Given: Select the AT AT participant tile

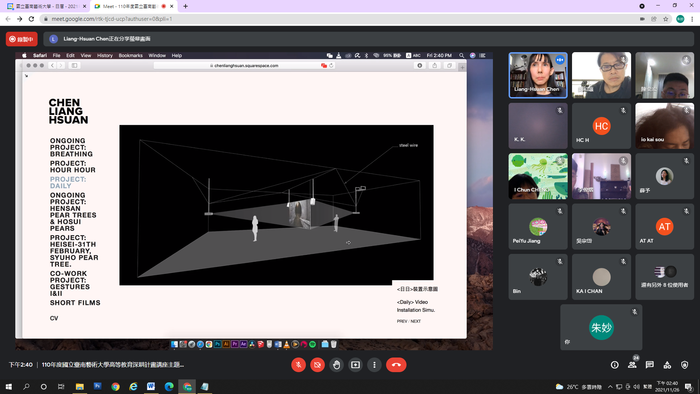Looking at the screenshot, I should [665, 227].
